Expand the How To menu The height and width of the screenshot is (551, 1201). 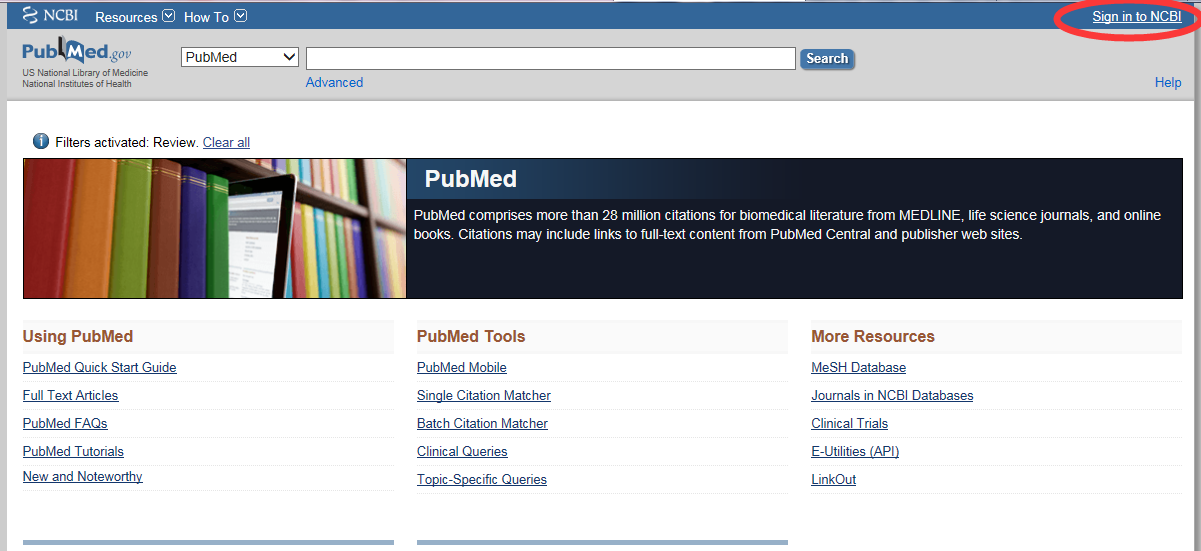[x=215, y=17]
